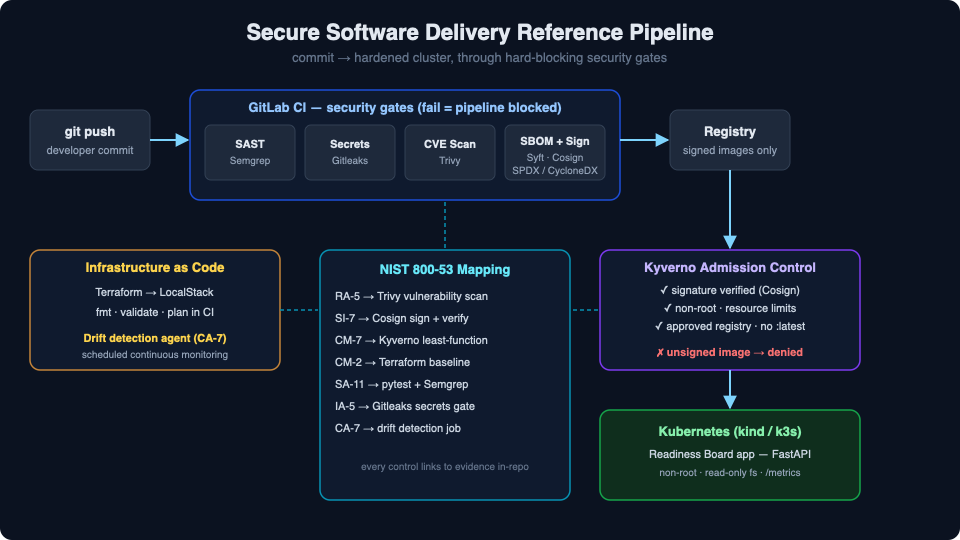The image size is (960, 540).
Task: Click the 'Kubernetes (kind / k3s)' heading
Action: 730,432
